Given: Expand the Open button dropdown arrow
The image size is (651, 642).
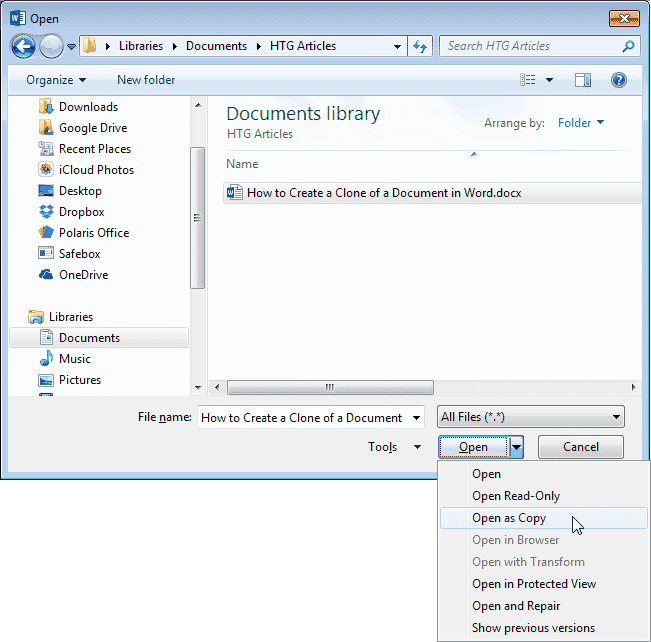Looking at the screenshot, I should pos(517,447).
